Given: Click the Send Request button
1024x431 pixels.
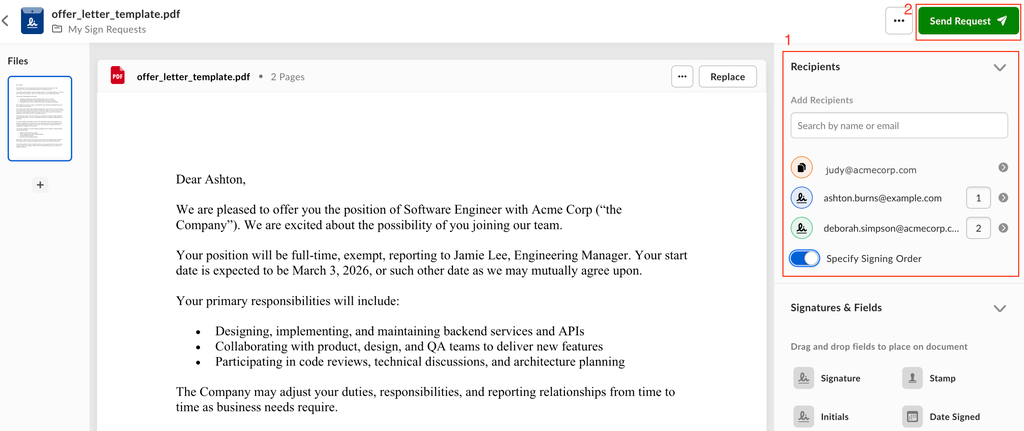Looking at the screenshot, I should (x=968, y=21).
